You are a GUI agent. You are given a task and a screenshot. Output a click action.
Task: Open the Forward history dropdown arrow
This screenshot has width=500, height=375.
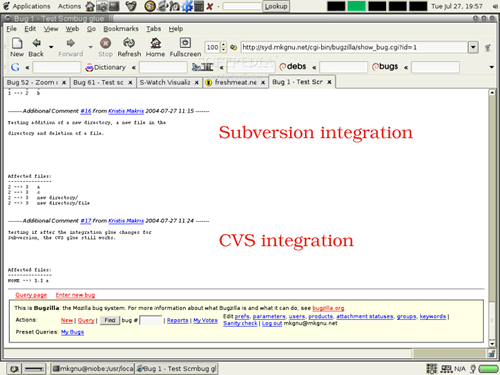click(x=90, y=47)
